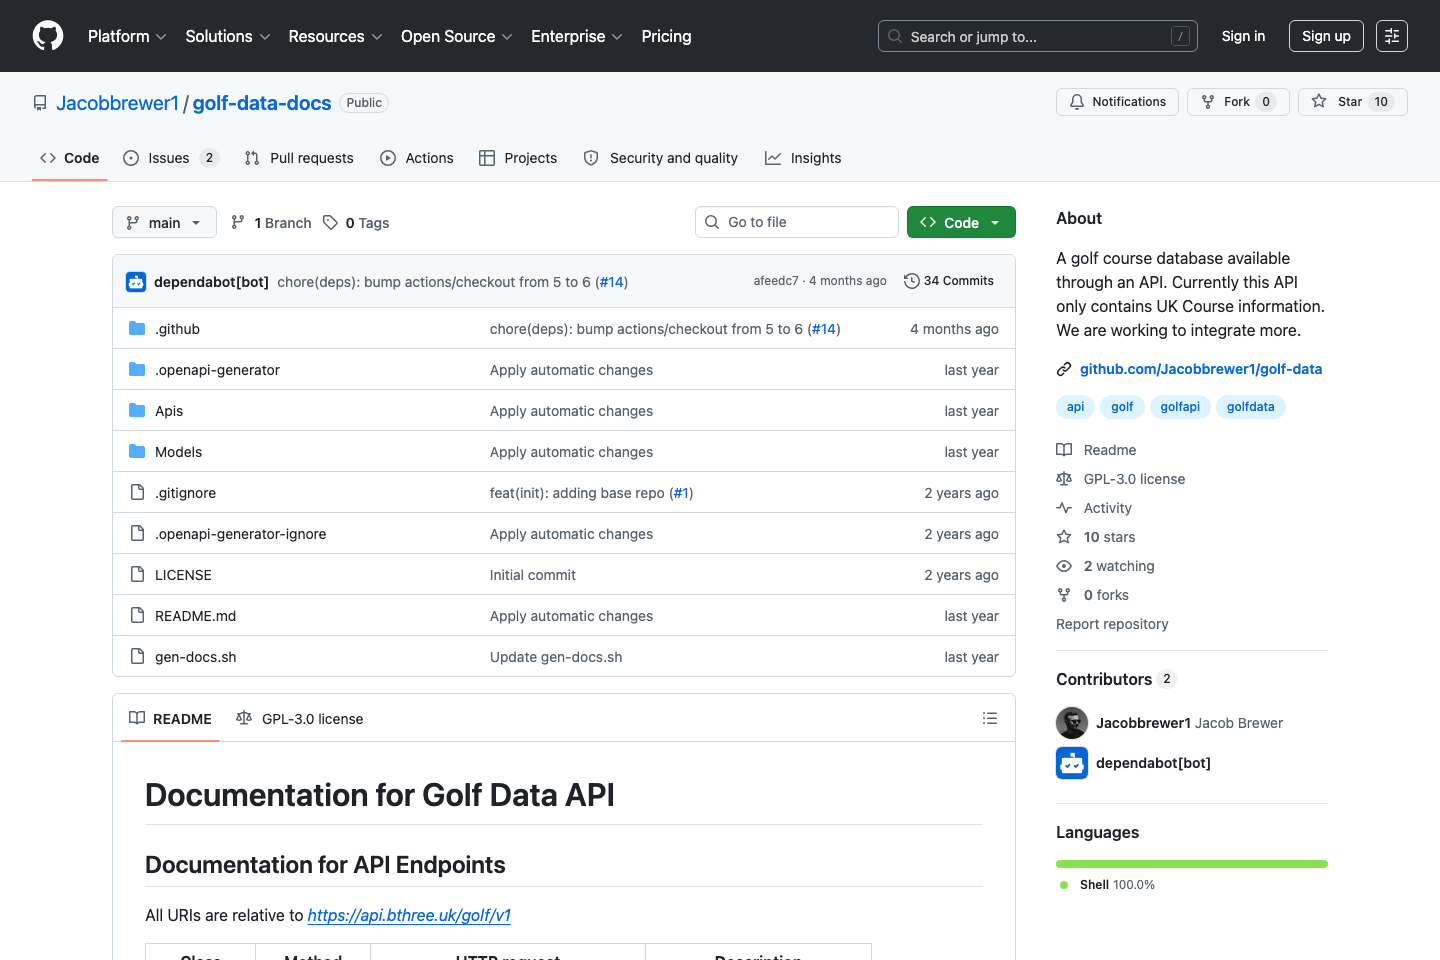This screenshot has width=1440, height=960.
Task: Open the .github folder icon
Action: pyautogui.click(x=136, y=328)
